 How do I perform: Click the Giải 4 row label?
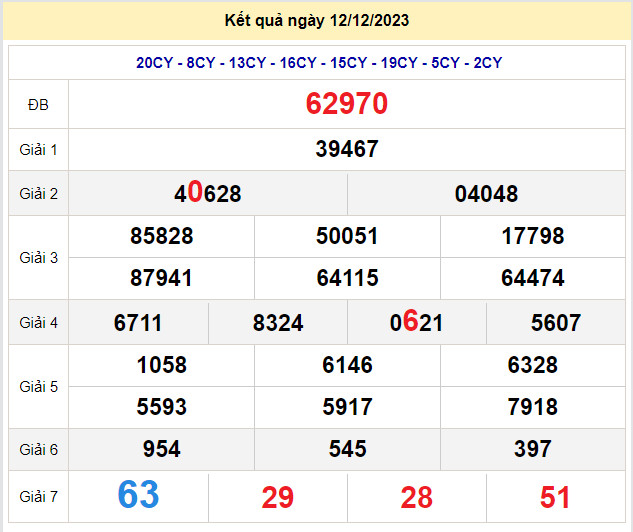pos(38,323)
